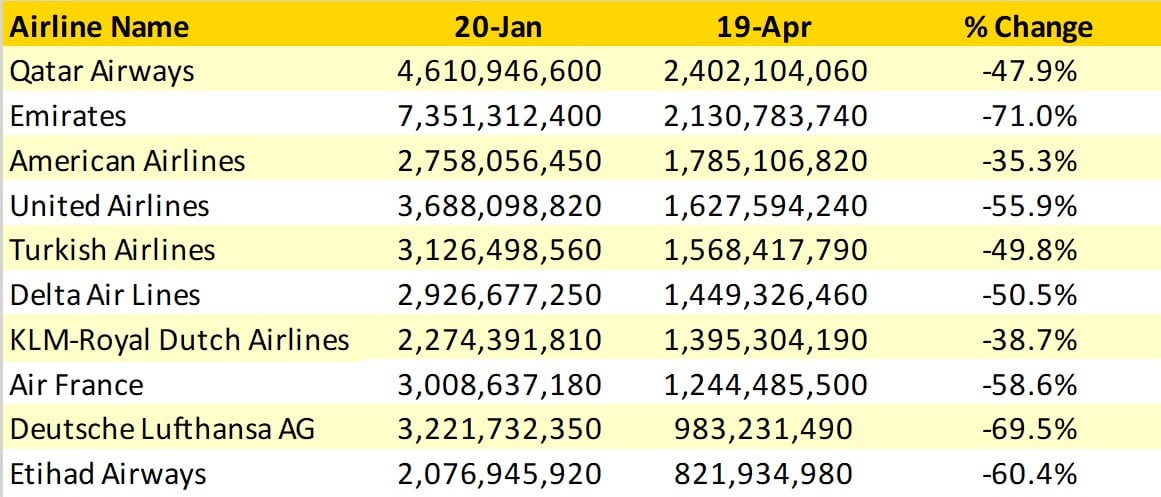Viewport: 1161px width, 497px height.
Task: Select the 20-Jan column header
Action: [x=499, y=27]
